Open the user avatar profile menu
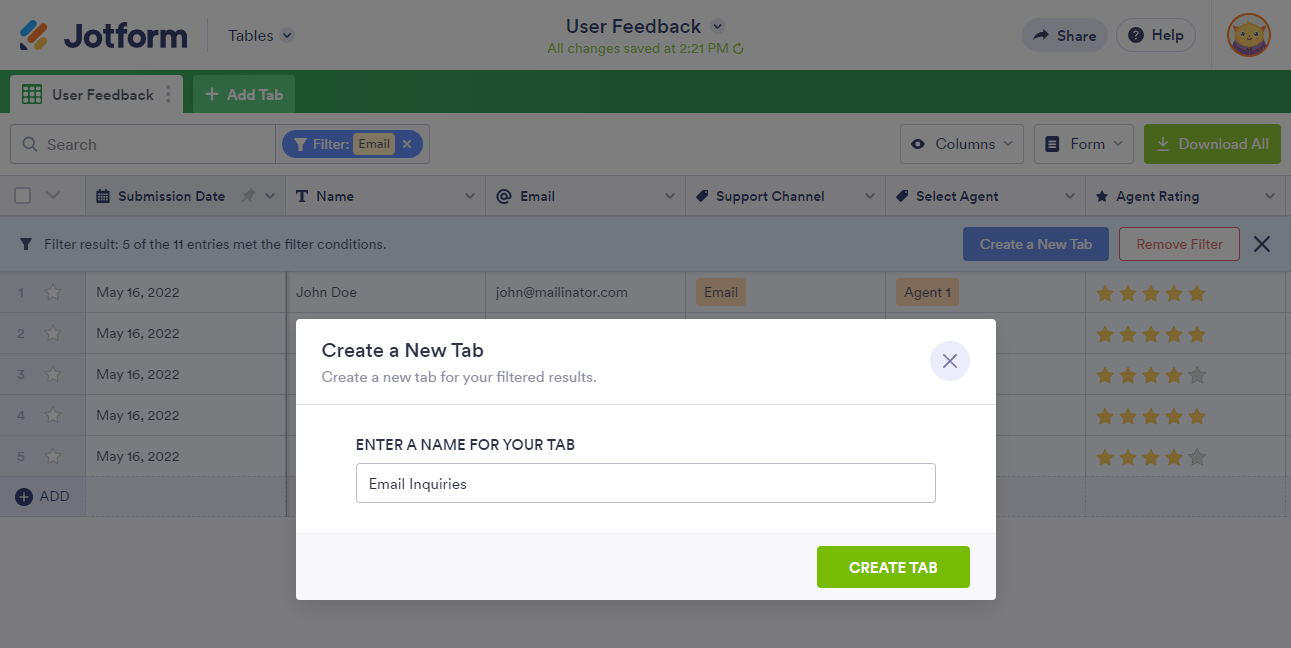1291x648 pixels. pos(1248,35)
